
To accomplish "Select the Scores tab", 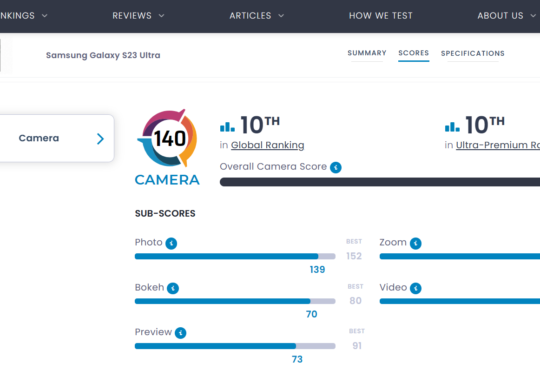I will click(414, 53).
